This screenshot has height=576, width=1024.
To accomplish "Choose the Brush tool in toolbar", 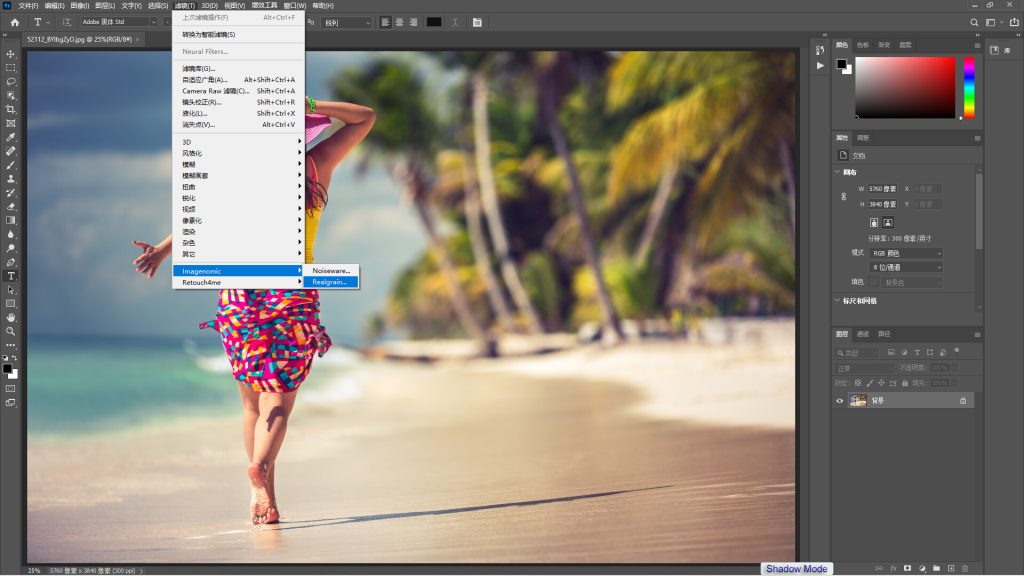I will pyautogui.click(x=11, y=165).
